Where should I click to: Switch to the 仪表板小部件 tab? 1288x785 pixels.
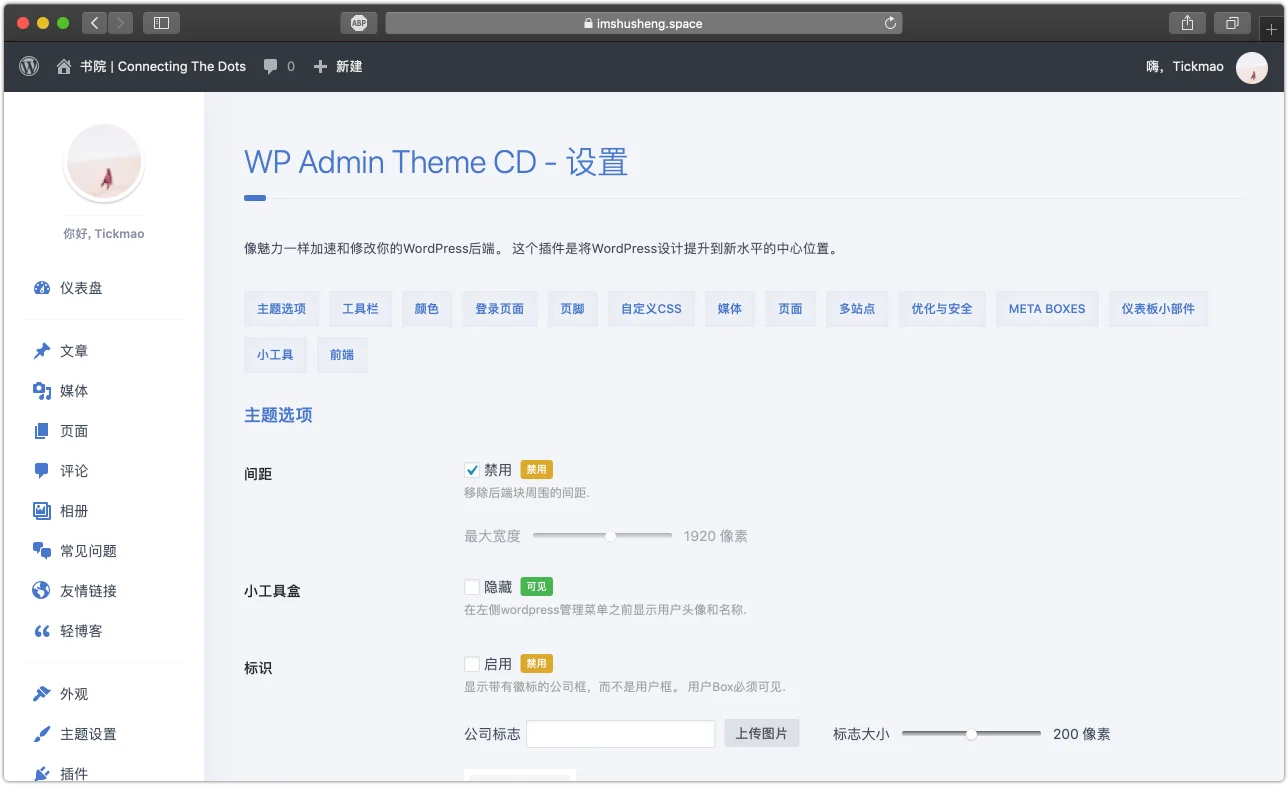coord(1158,309)
